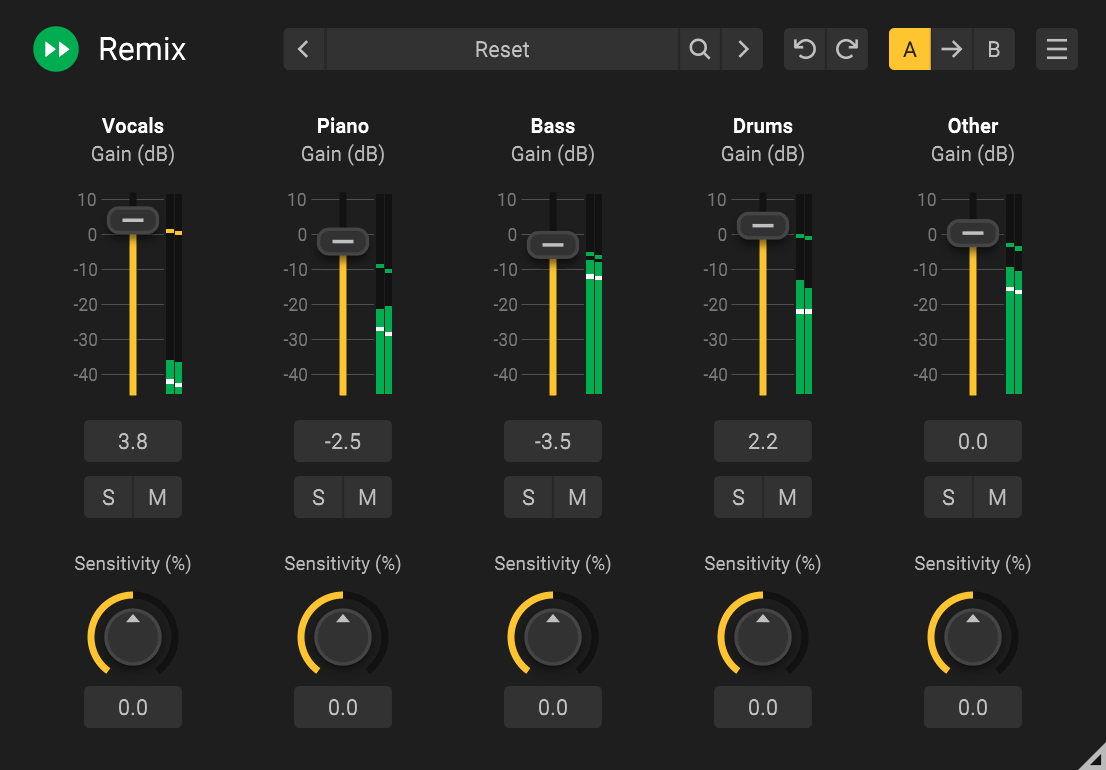Switch to the B comparison state
Screen dimensions: 1106x770
pyautogui.click(x=994, y=49)
